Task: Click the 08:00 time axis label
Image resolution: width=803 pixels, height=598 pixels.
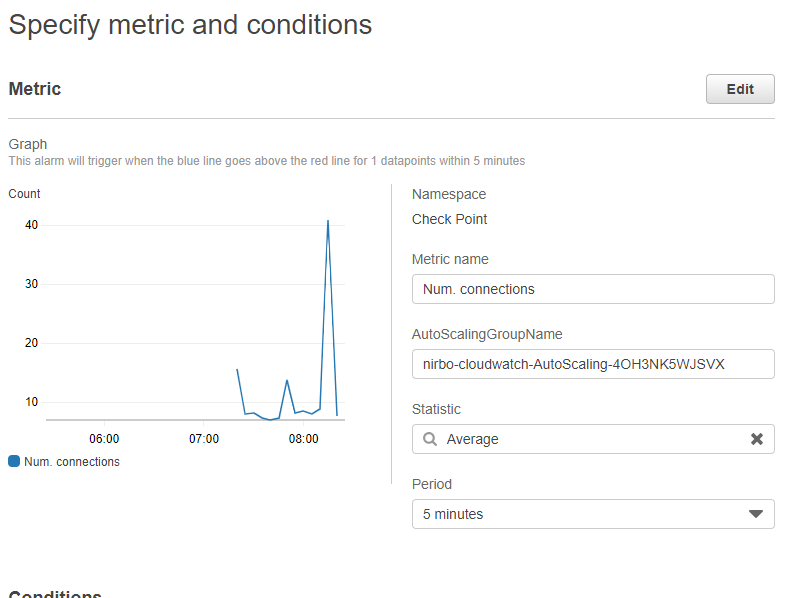Action: [x=303, y=439]
